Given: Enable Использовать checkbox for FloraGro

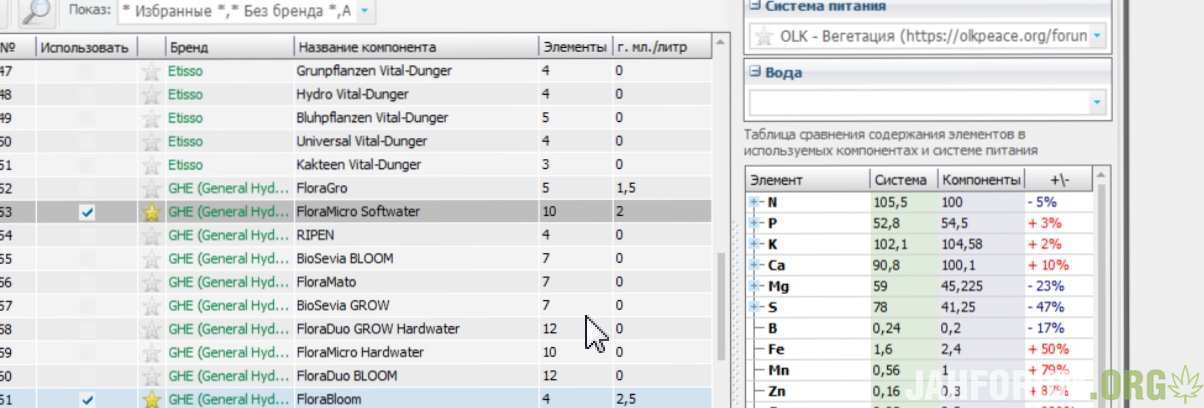Looking at the screenshot, I should tap(87, 189).
